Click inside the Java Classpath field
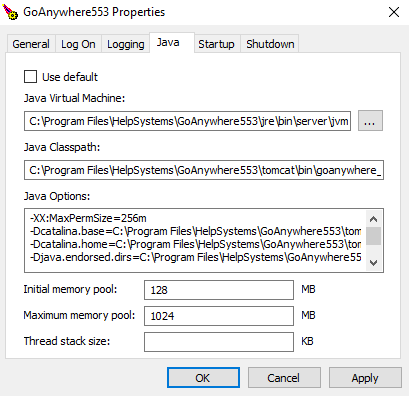Image resolution: width=409 pixels, height=396 pixels. (x=204, y=170)
